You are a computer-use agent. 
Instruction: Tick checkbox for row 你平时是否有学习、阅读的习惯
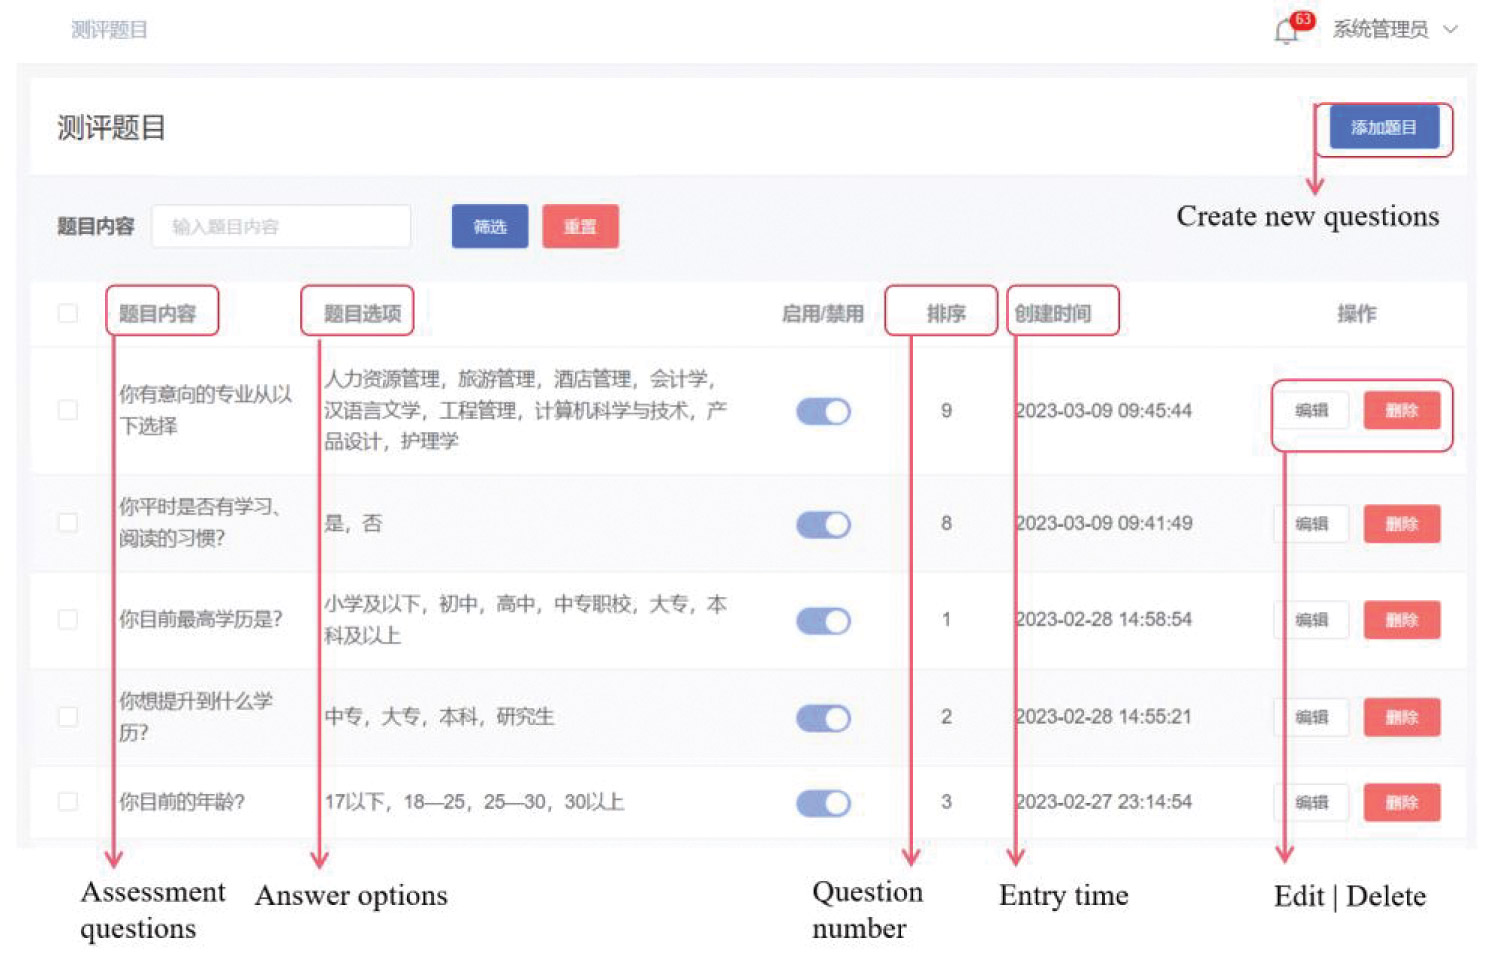pos(68,523)
